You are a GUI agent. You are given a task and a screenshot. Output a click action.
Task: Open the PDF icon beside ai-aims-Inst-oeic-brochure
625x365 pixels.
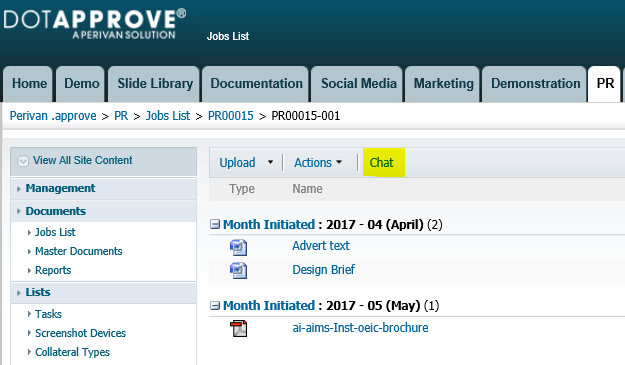(238, 328)
